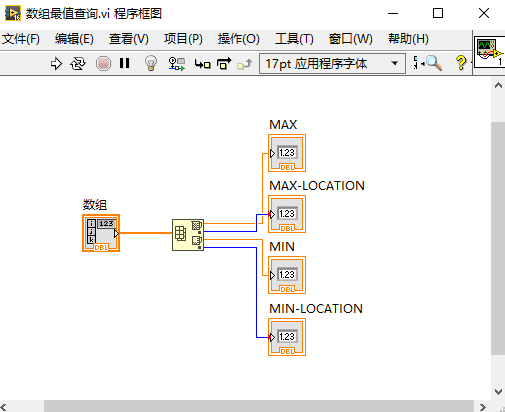Click the vertical scrollbar down arrow
505x412 pixels.
[498, 392]
